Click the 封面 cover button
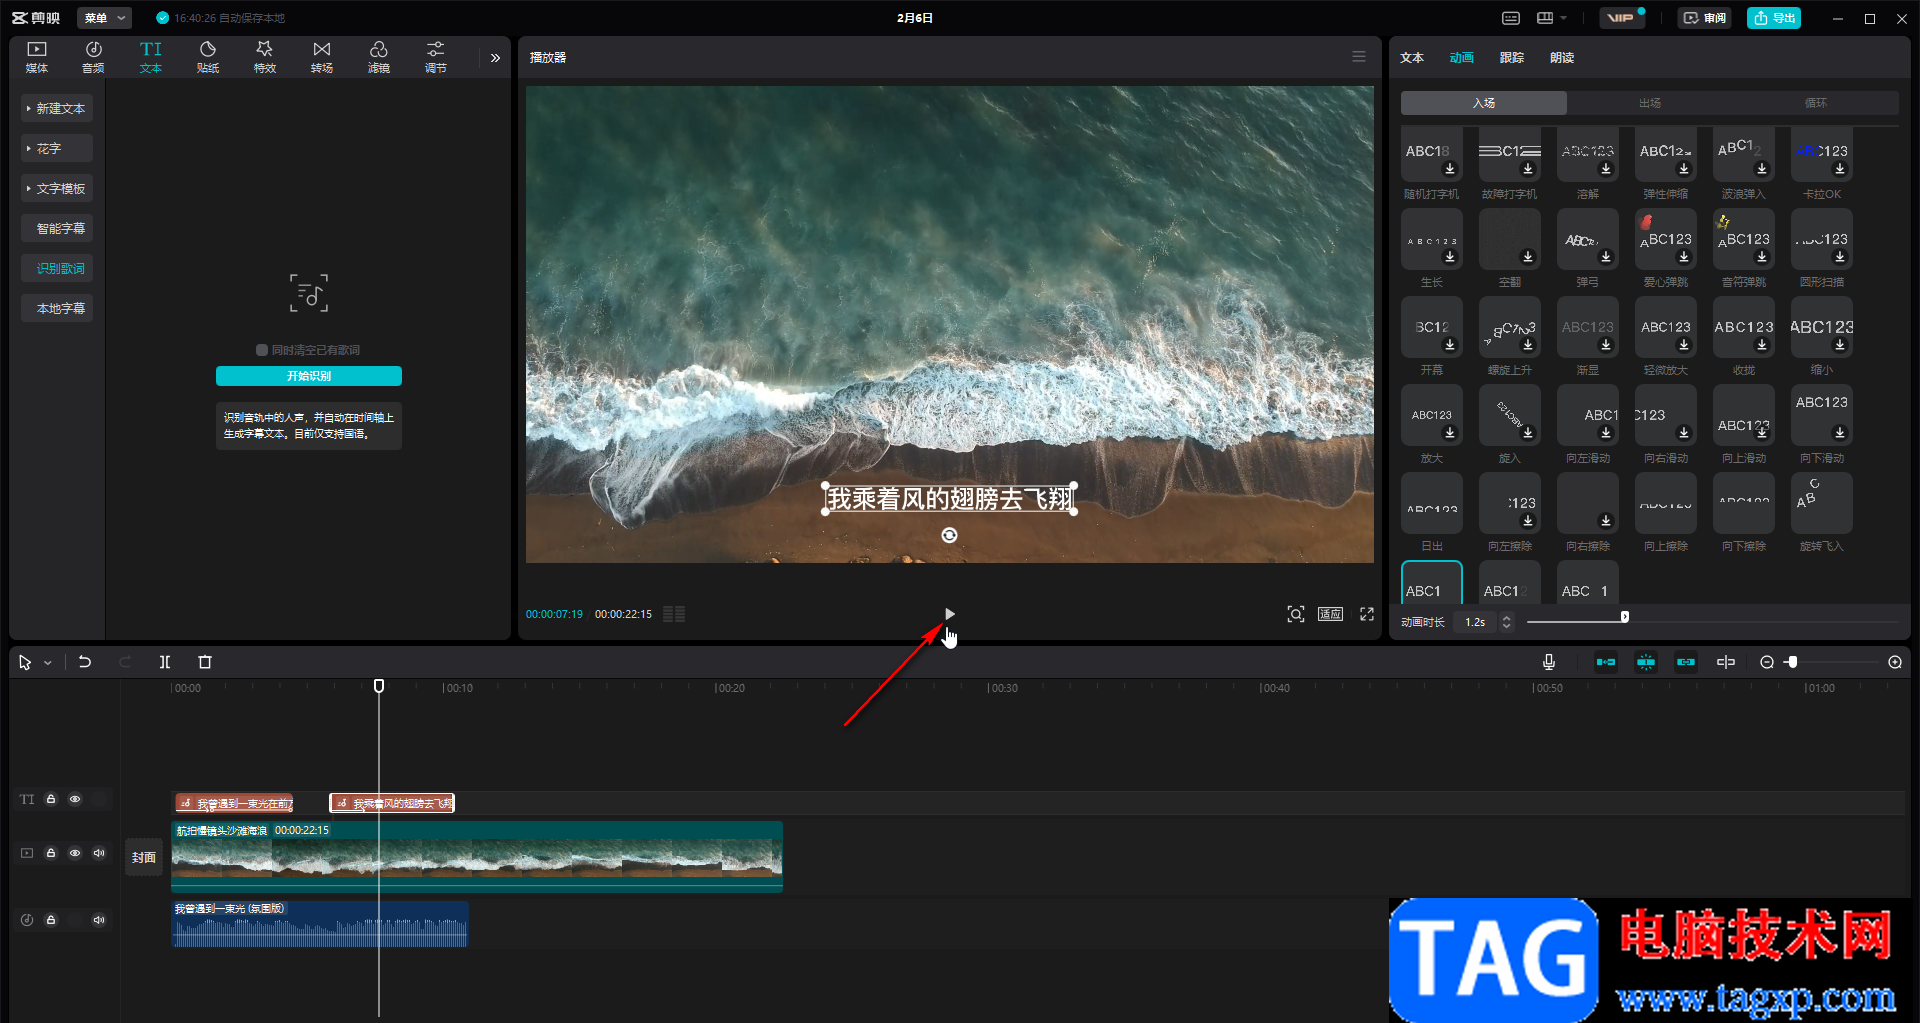1920x1023 pixels. [x=144, y=857]
